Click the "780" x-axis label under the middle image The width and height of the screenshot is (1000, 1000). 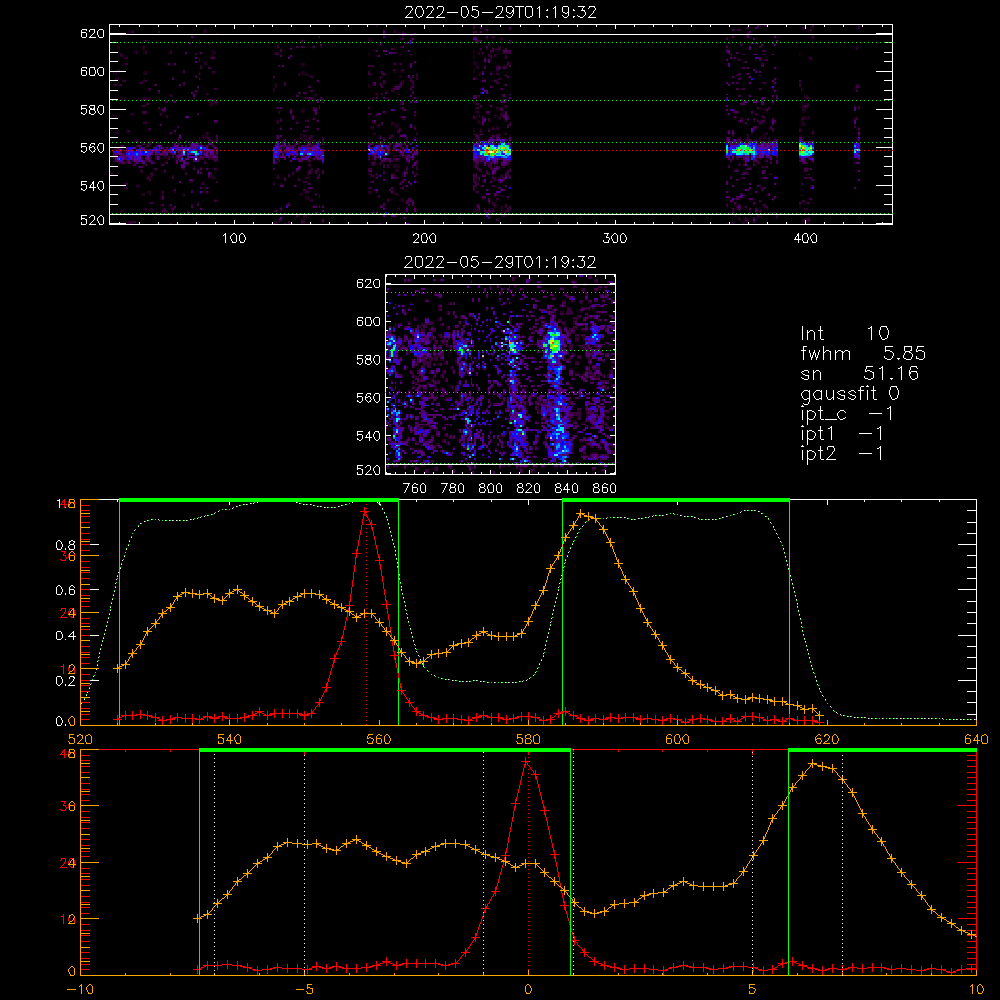click(x=453, y=489)
